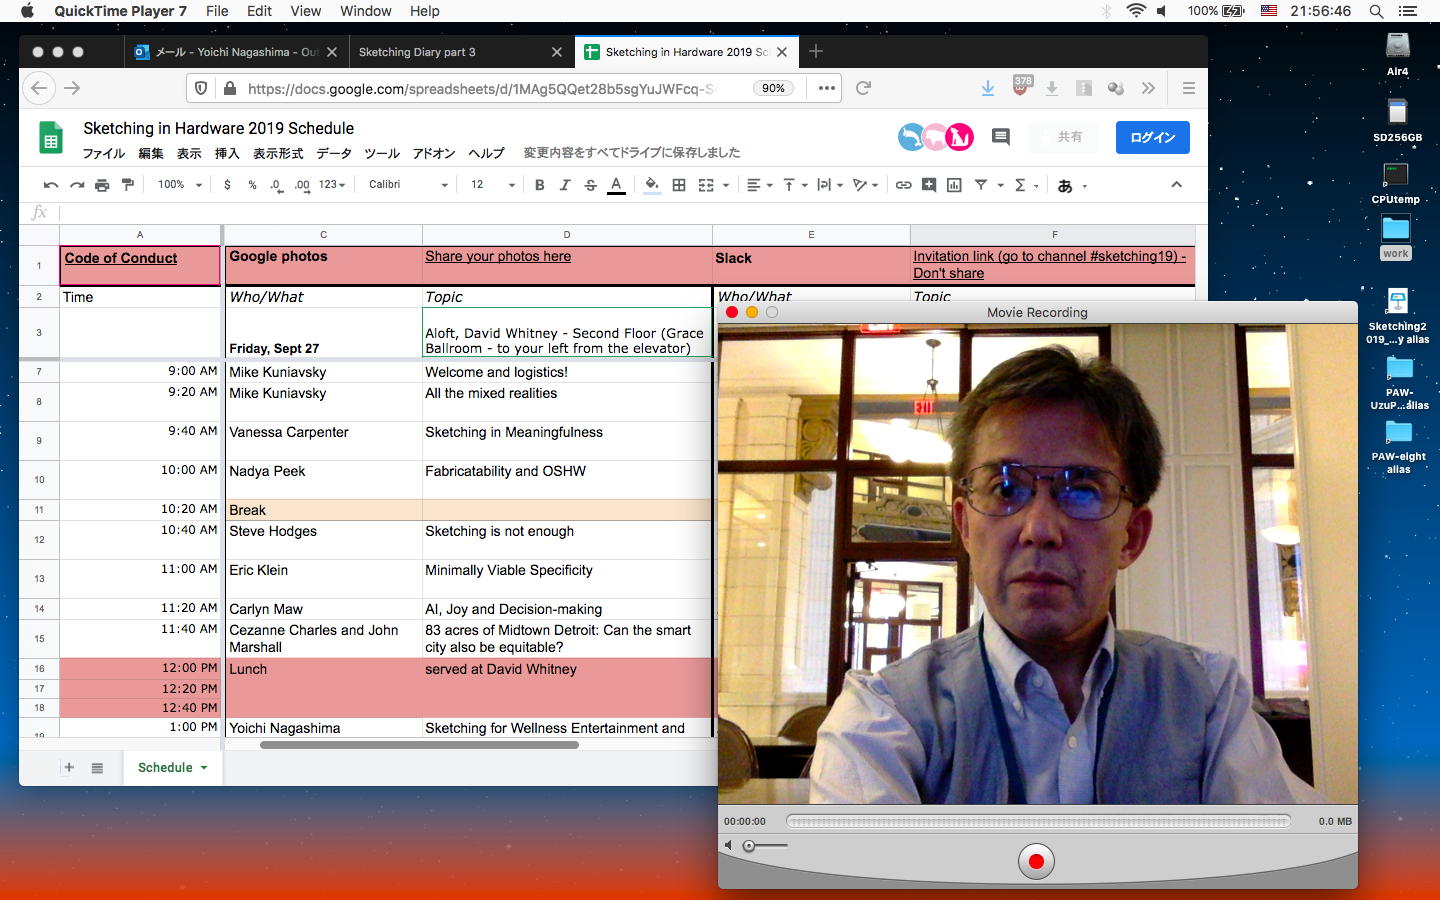
Task: Click the borders icon in toolbar
Action: [x=679, y=185]
